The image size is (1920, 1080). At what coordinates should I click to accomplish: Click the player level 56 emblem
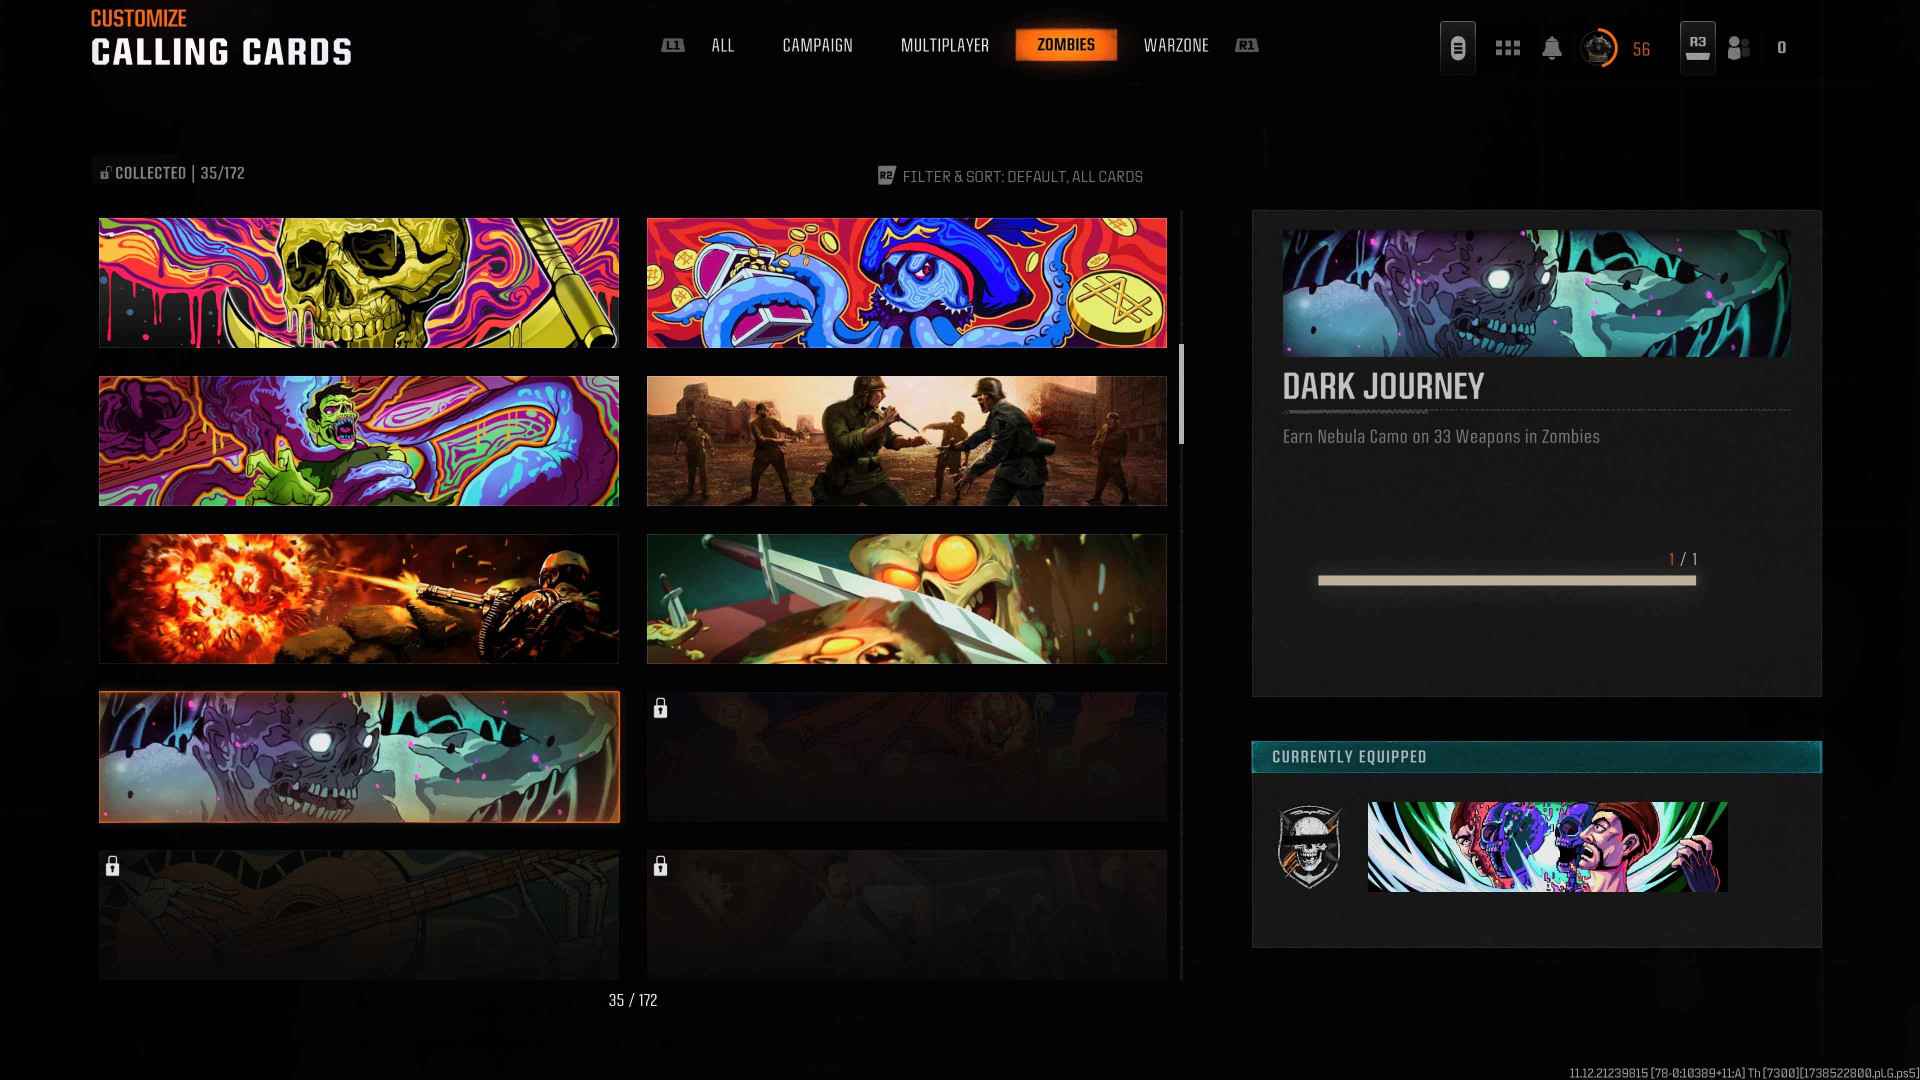[x=1598, y=48]
